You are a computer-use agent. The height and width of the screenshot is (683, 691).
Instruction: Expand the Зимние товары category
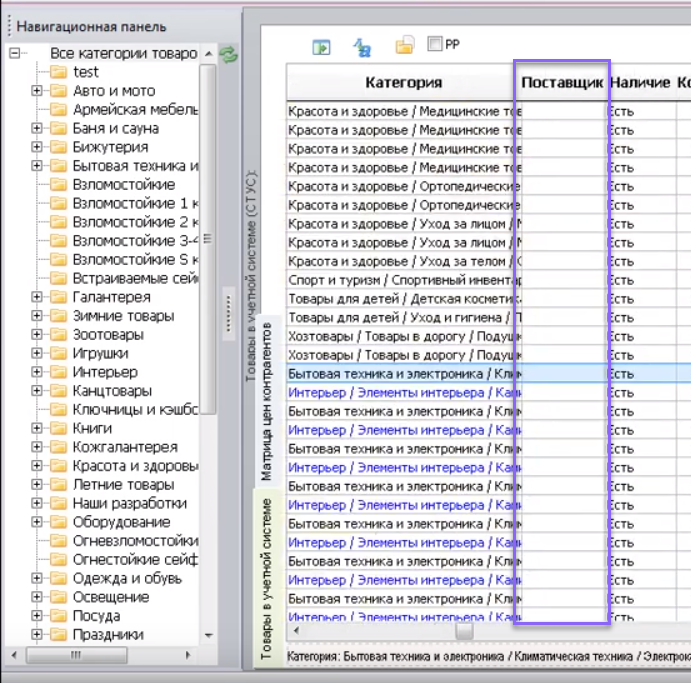37,316
